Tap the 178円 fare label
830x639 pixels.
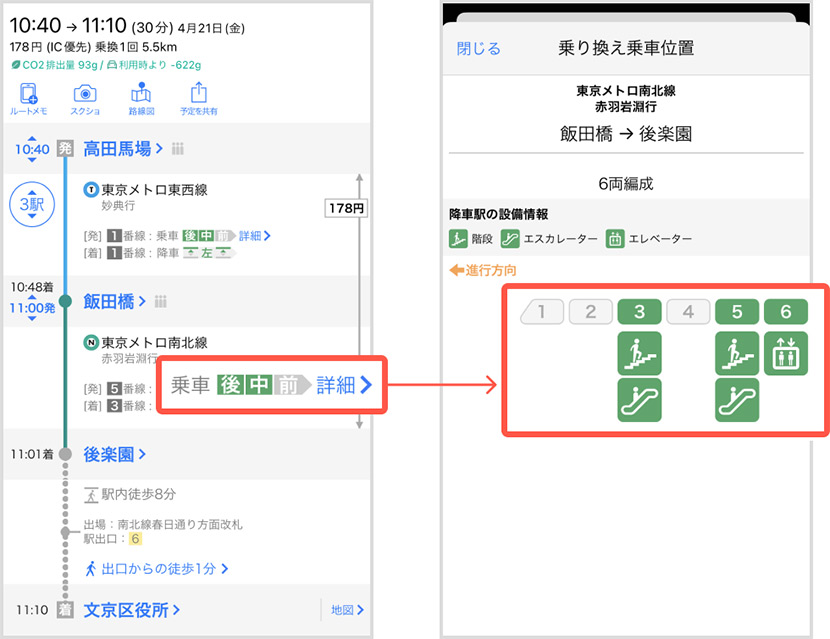click(346, 208)
